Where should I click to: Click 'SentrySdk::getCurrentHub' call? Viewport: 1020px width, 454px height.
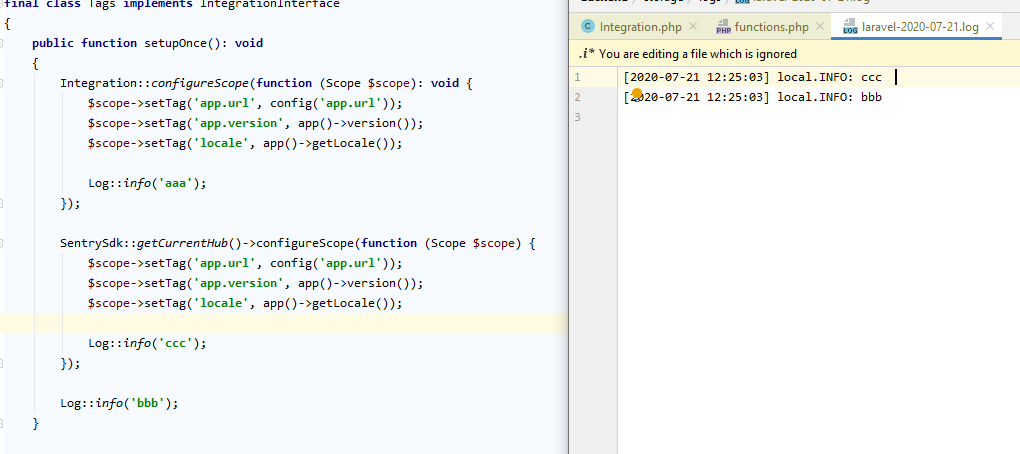[x=144, y=243]
